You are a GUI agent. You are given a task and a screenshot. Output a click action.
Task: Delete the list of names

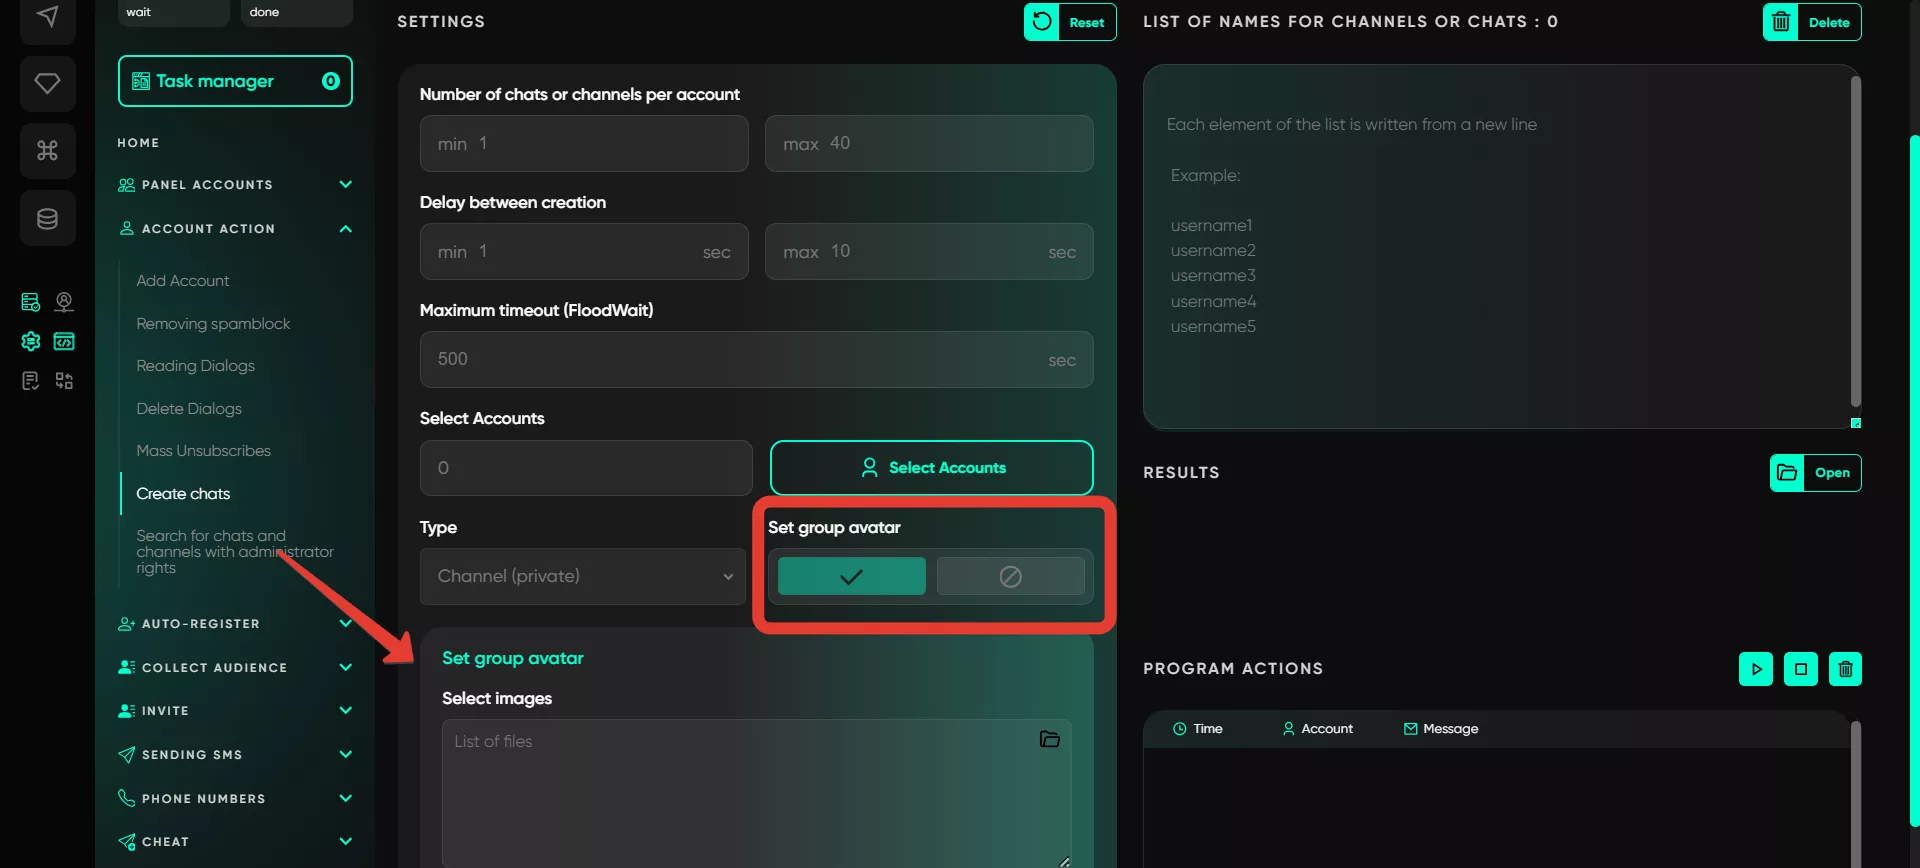[x=1811, y=22]
